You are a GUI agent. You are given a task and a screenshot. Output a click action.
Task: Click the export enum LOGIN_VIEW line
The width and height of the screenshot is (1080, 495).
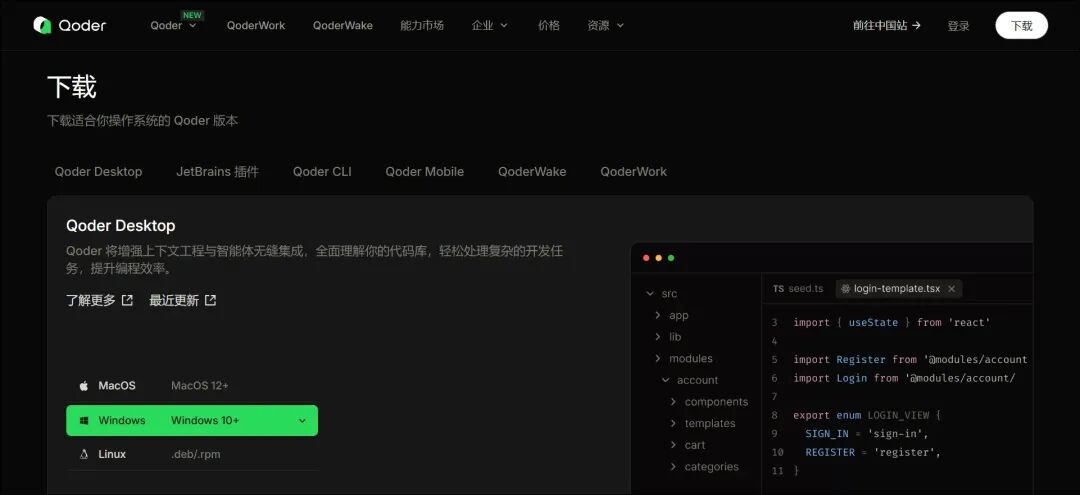coord(866,415)
